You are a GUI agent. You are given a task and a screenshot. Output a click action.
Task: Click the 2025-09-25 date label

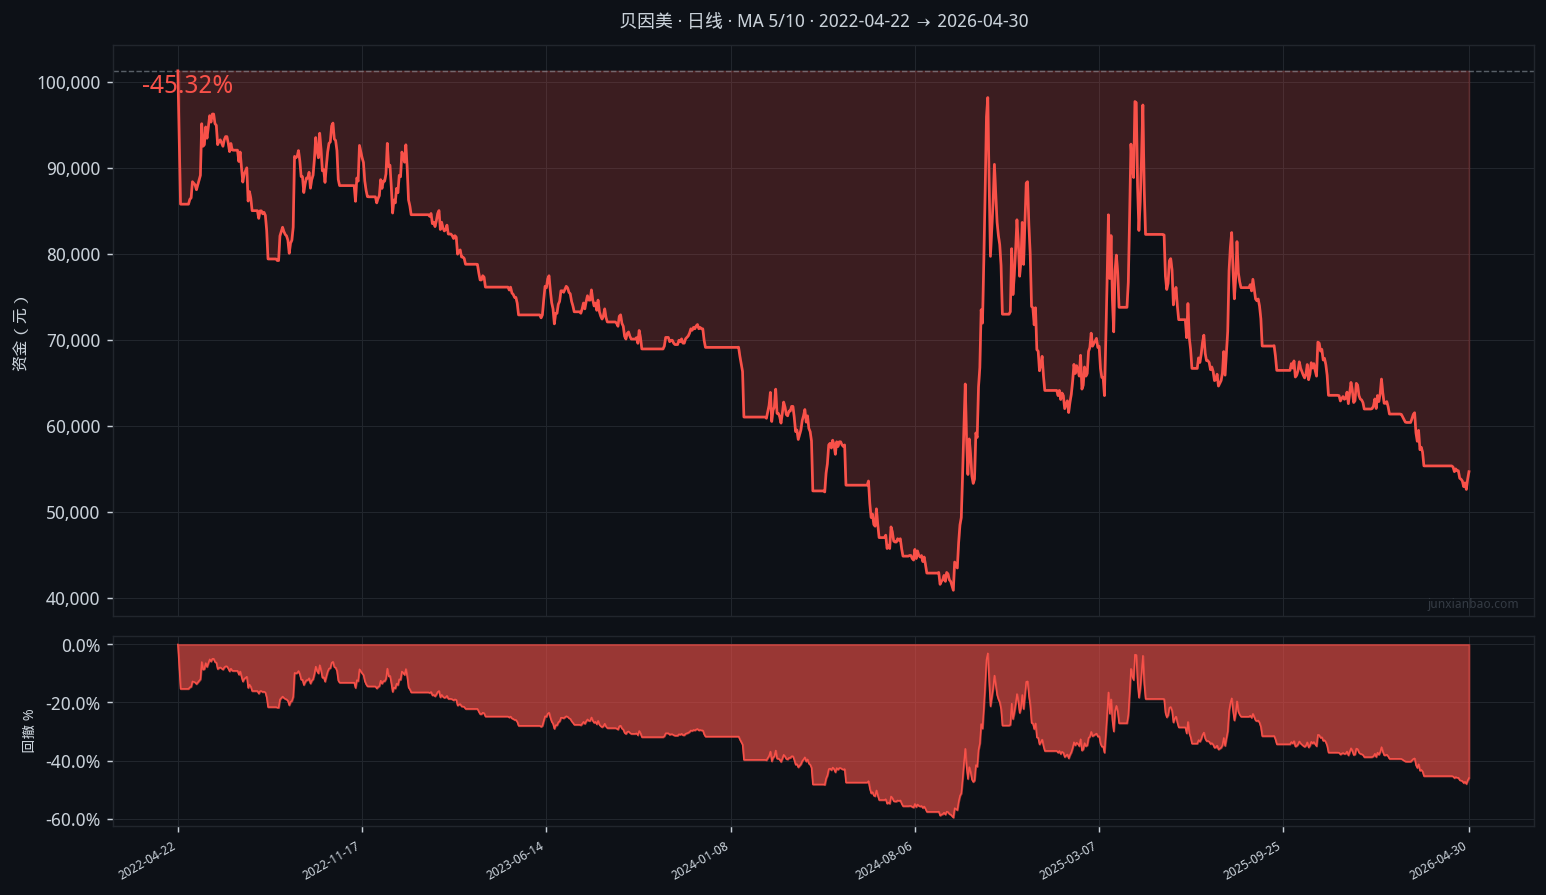click(x=1252, y=861)
